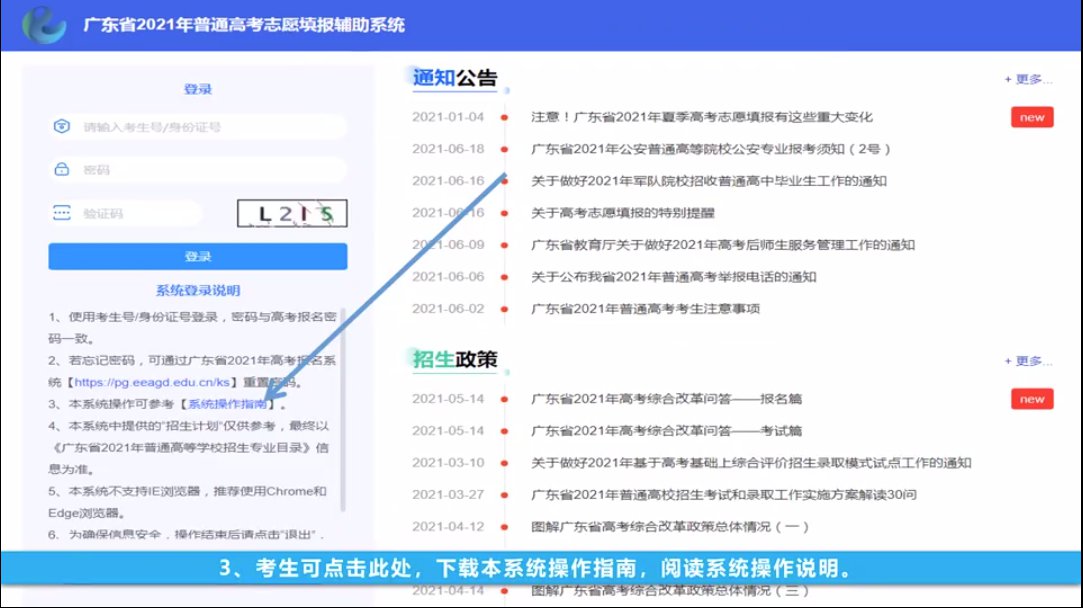Open 关于高考志愿填报的特别提醒
The image size is (1083, 608).
622,213
